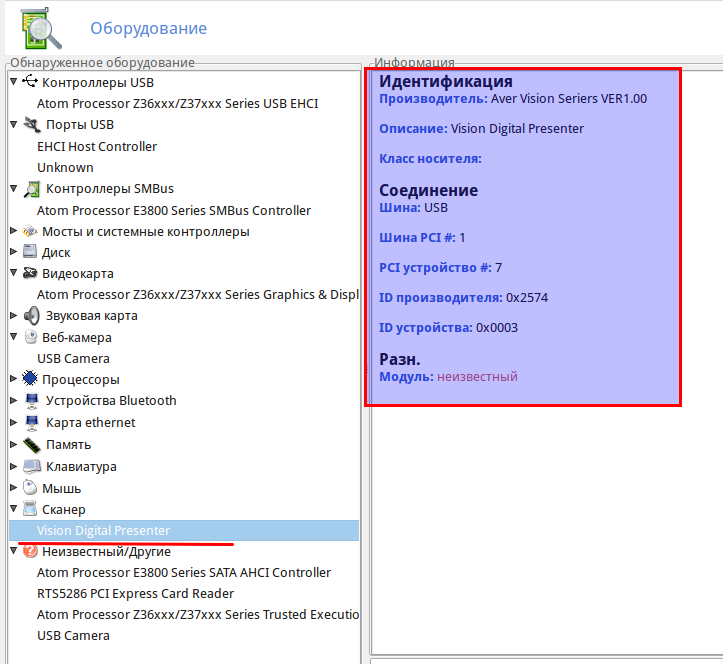This screenshot has width=723, height=664.
Task: Click the ethernet card icon
Action: tap(32, 422)
